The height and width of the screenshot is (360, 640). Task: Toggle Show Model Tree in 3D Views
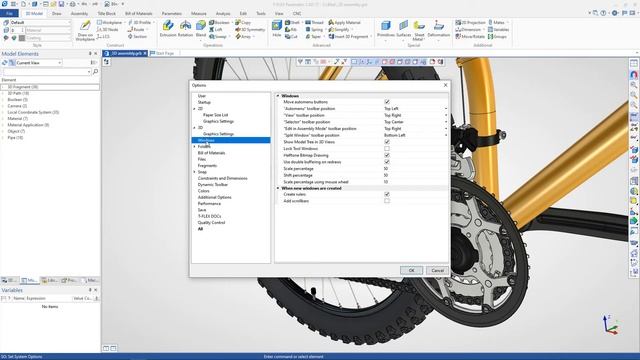coord(387,142)
